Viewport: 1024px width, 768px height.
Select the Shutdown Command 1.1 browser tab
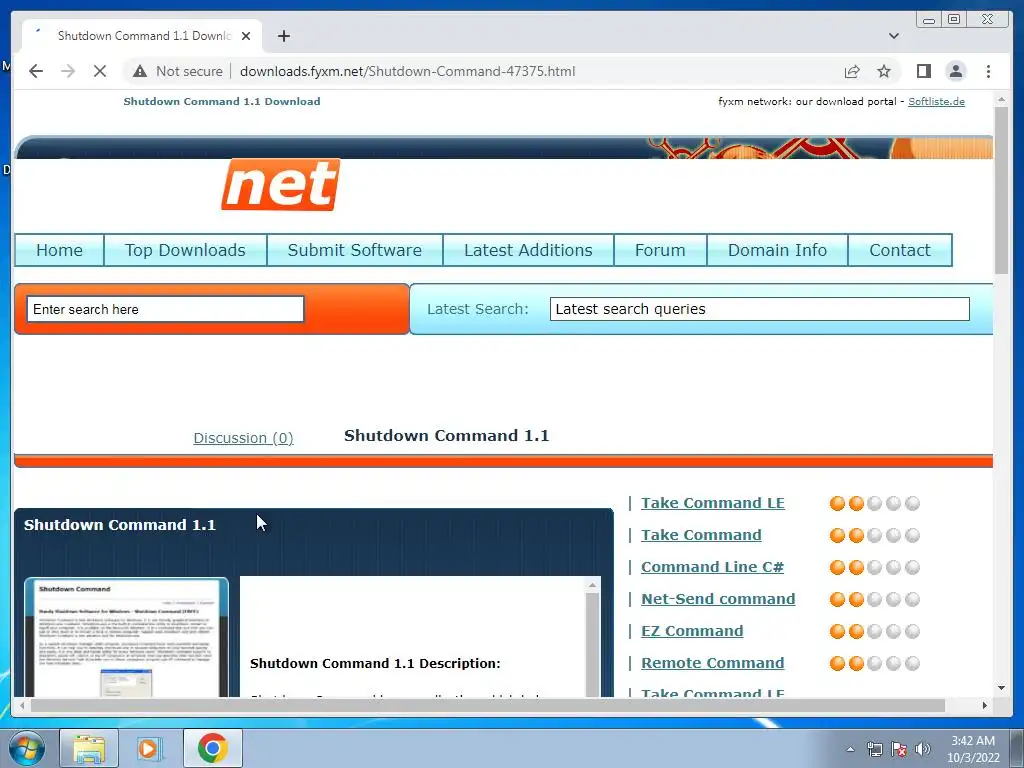142,36
